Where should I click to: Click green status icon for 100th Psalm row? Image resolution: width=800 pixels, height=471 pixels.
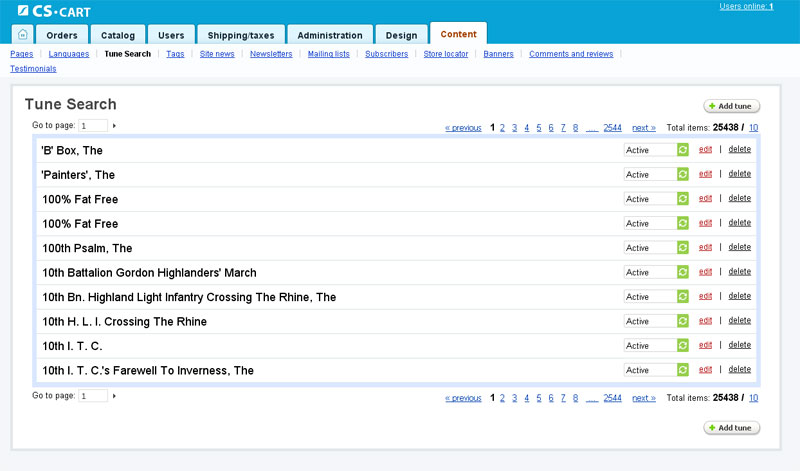click(x=683, y=248)
